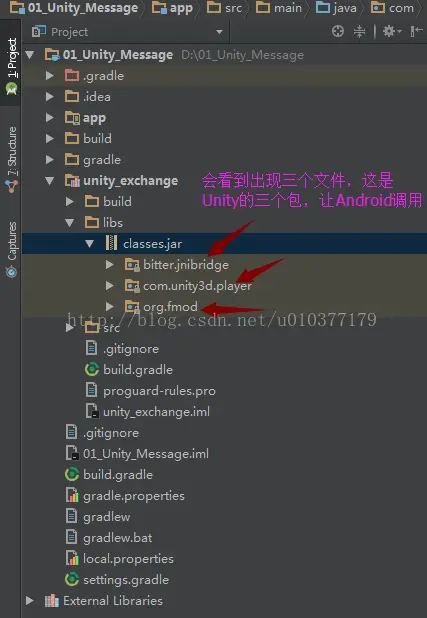Click the scroll-from-source crosshair icon
The image size is (427, 618).
(338, 31)
